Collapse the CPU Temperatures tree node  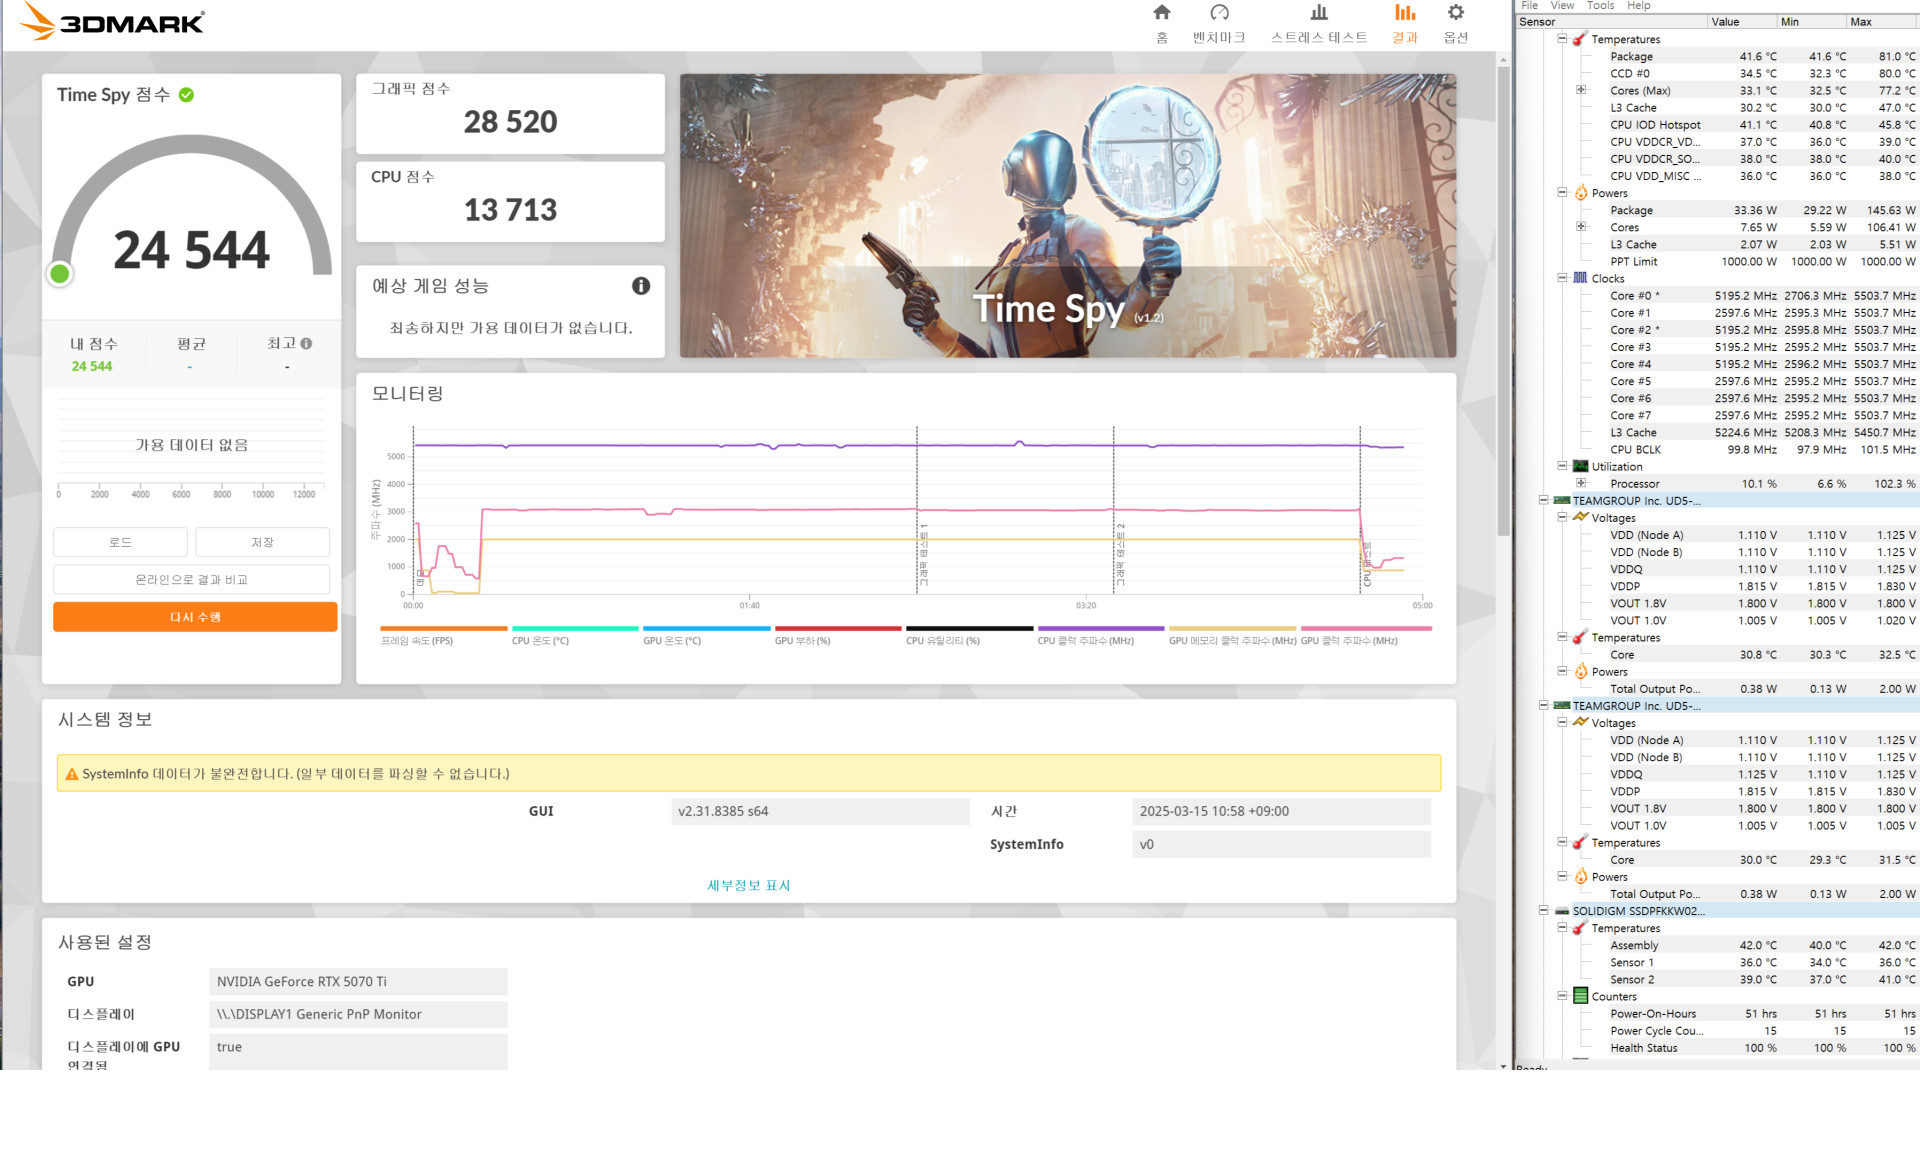[1562, 39]
